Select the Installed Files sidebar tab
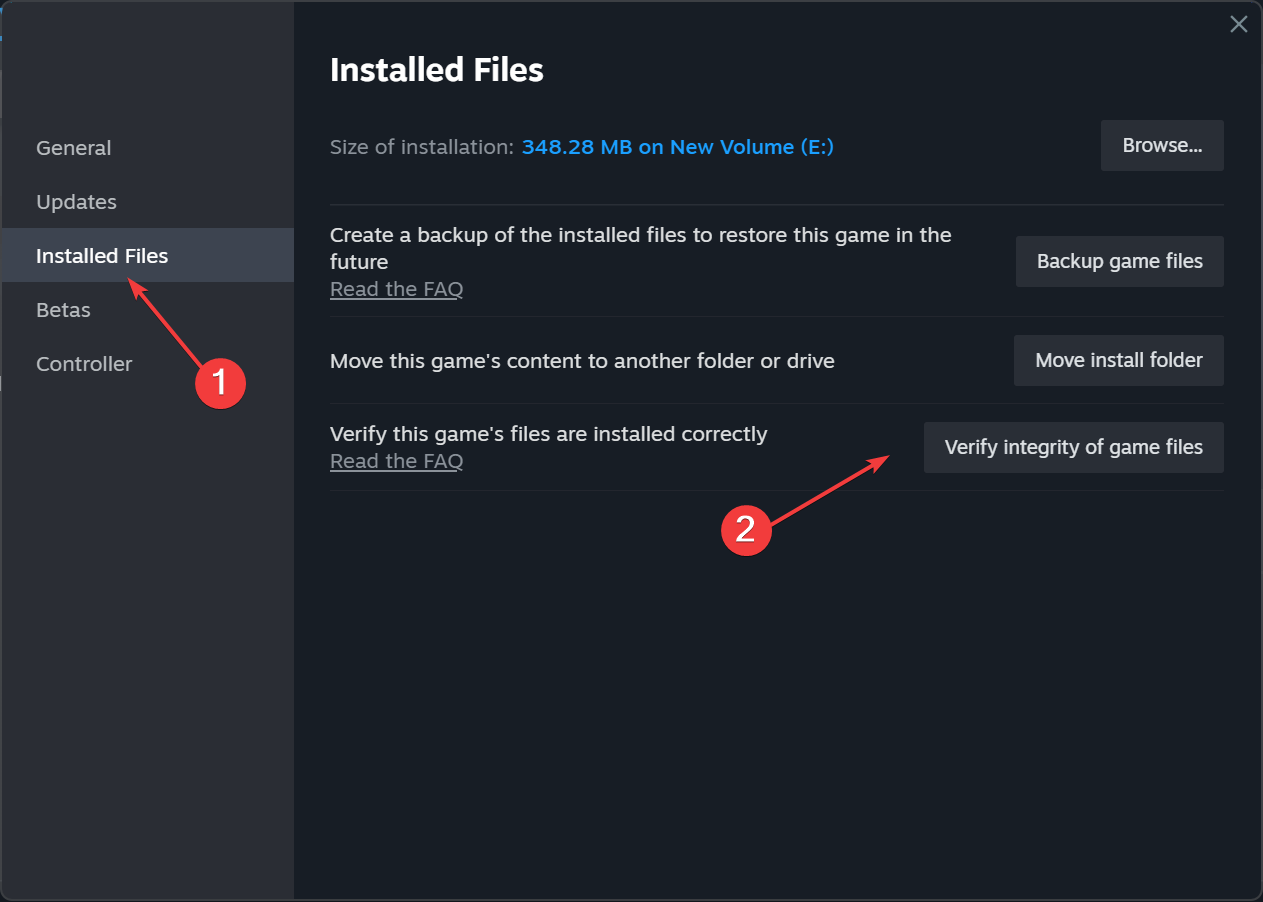This screenshot has width=1263, height=902. [x=148, y=255]
